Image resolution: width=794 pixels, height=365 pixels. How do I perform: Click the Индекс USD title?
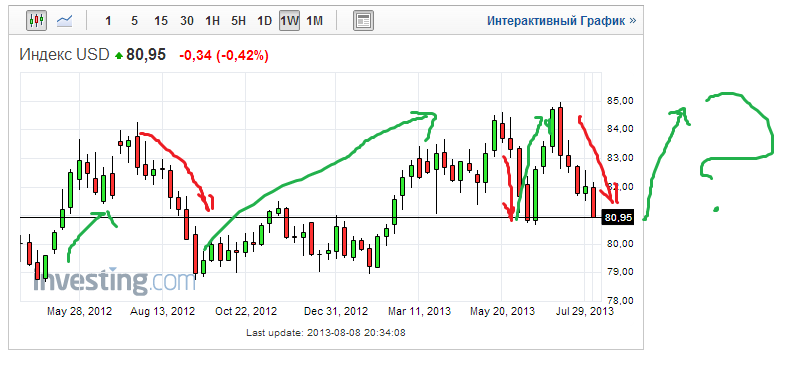(64, 55)
